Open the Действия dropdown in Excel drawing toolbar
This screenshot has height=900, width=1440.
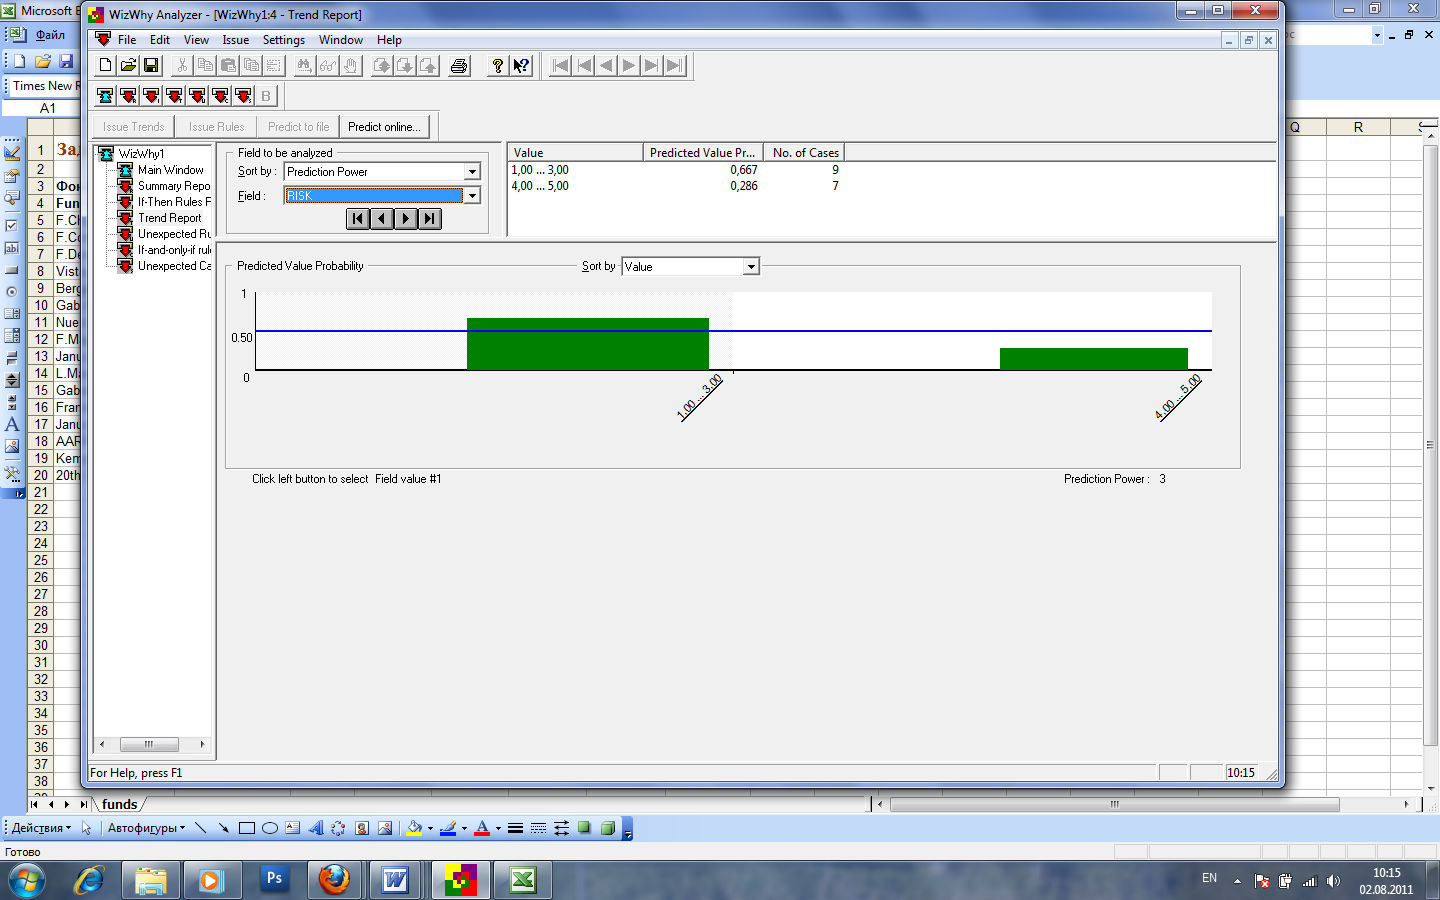point(41,828)
